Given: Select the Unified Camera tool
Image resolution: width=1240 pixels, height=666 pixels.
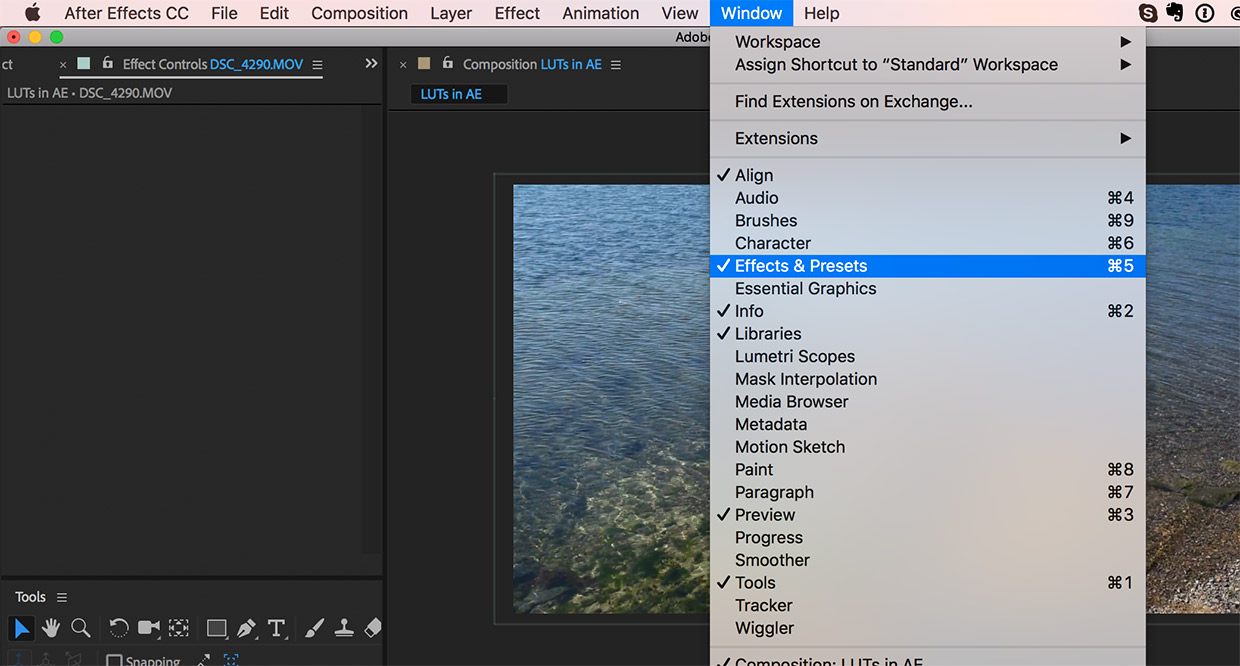Looking at the screenshot, I should coord(149,628).
